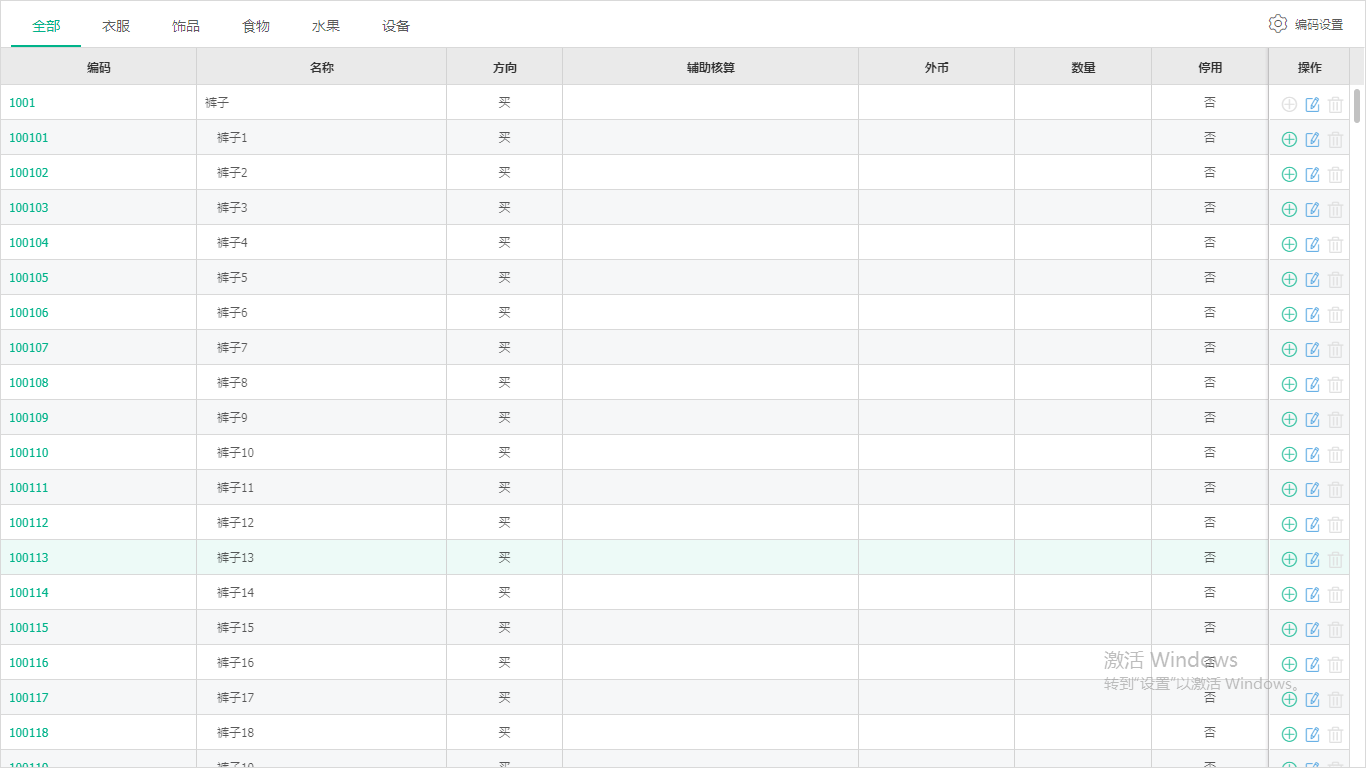Open the 100117 code link

(x=28, y=699)
